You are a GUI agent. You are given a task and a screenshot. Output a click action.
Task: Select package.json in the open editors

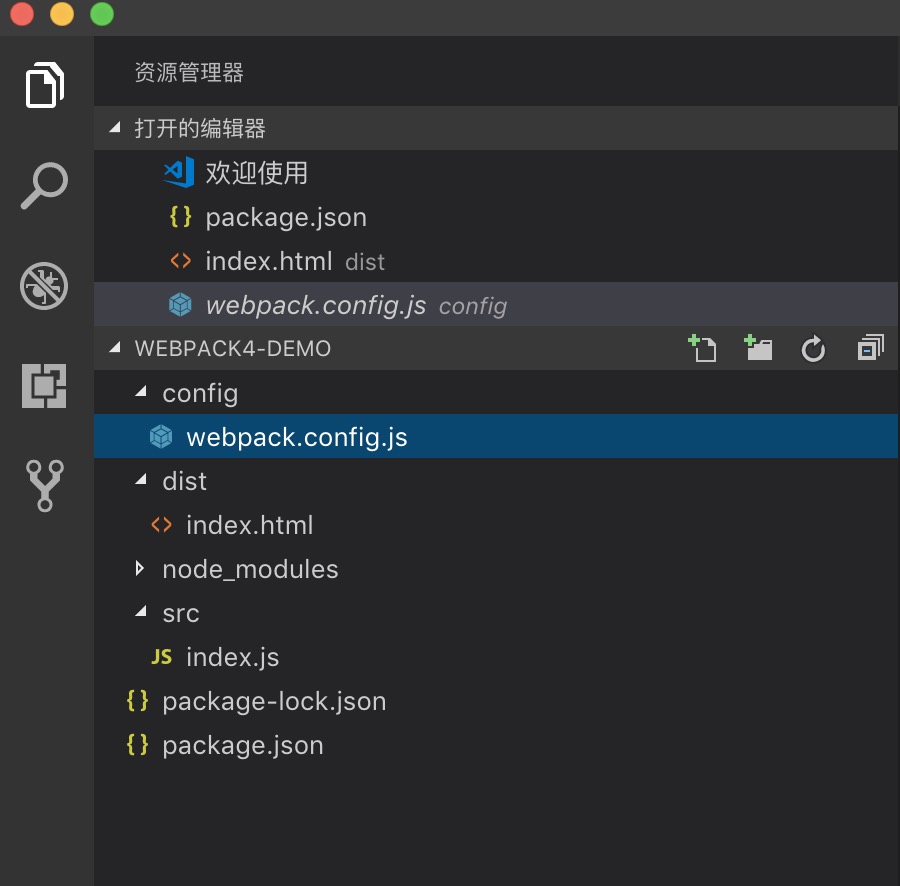pyautogui.click(x=285, y=216)
